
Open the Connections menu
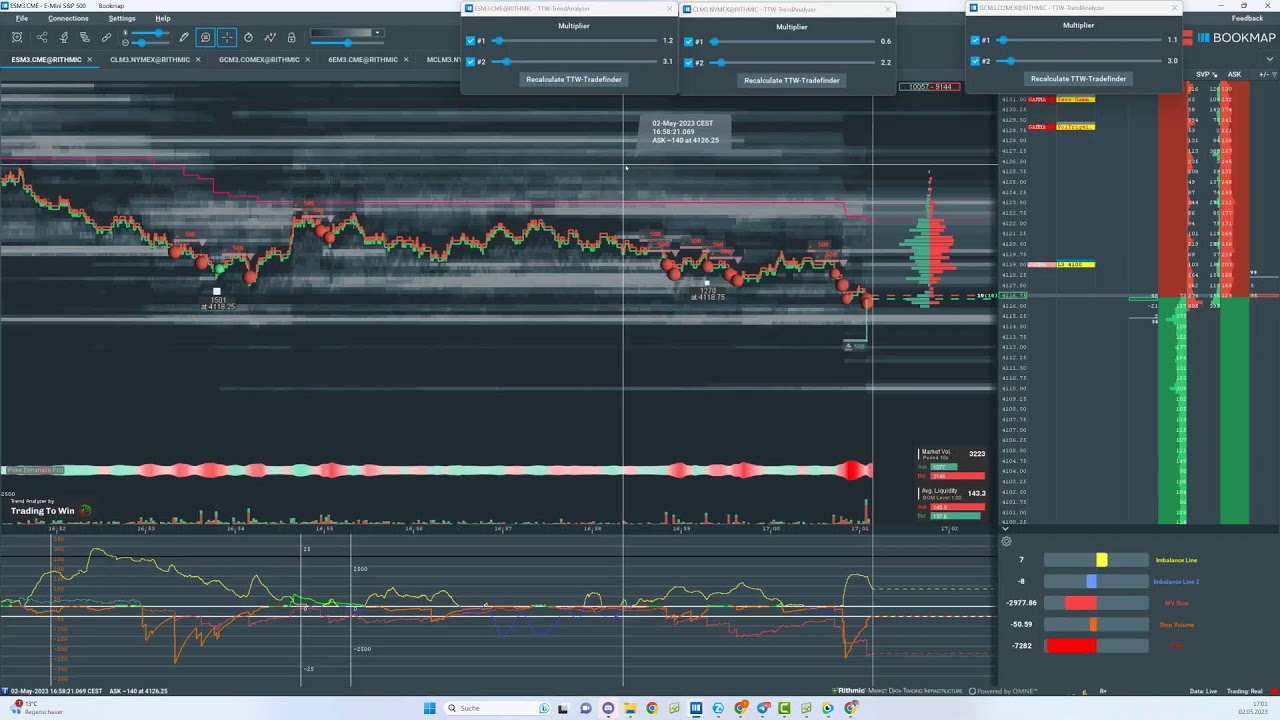68,18
